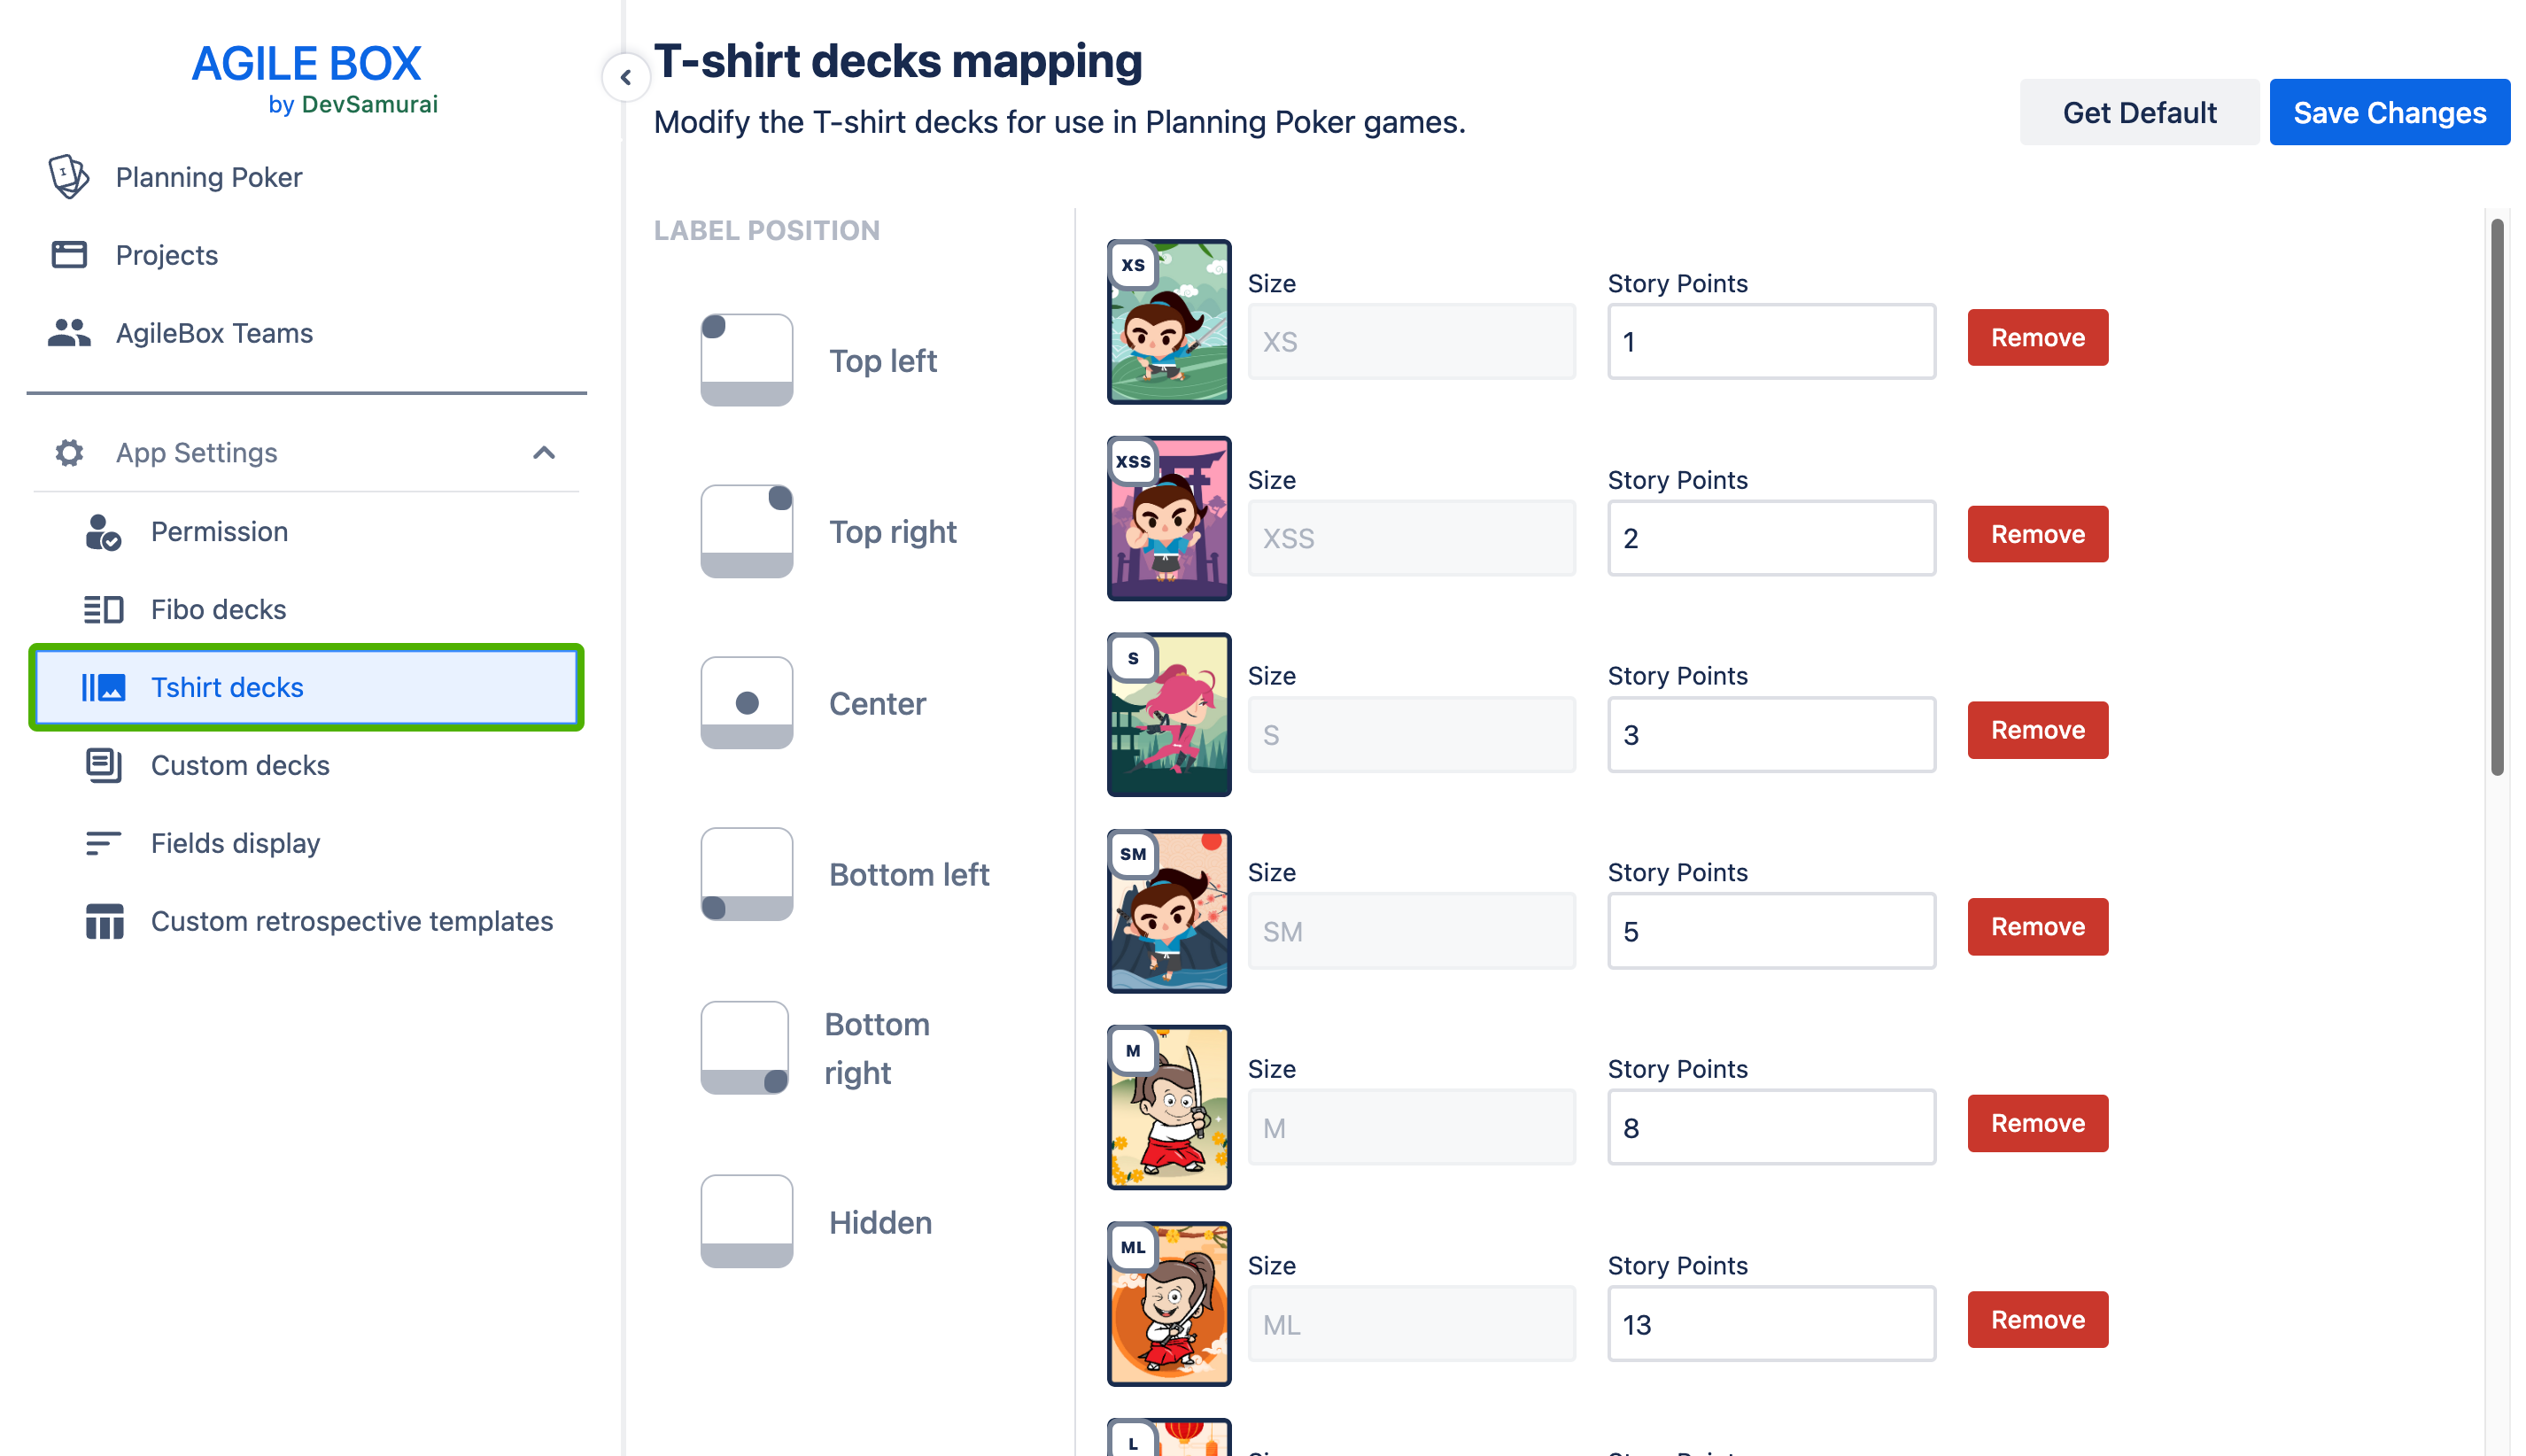Collapse the App Settings section
This screenshot has width=2526, height=1456.
[543, 453]
